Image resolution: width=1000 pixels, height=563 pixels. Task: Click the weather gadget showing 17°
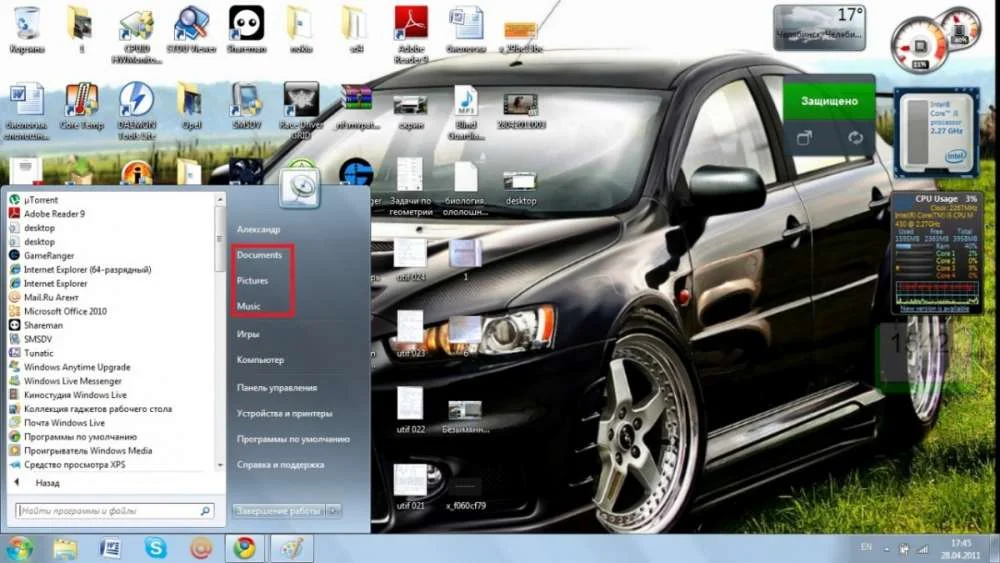(x=820, y=27)
